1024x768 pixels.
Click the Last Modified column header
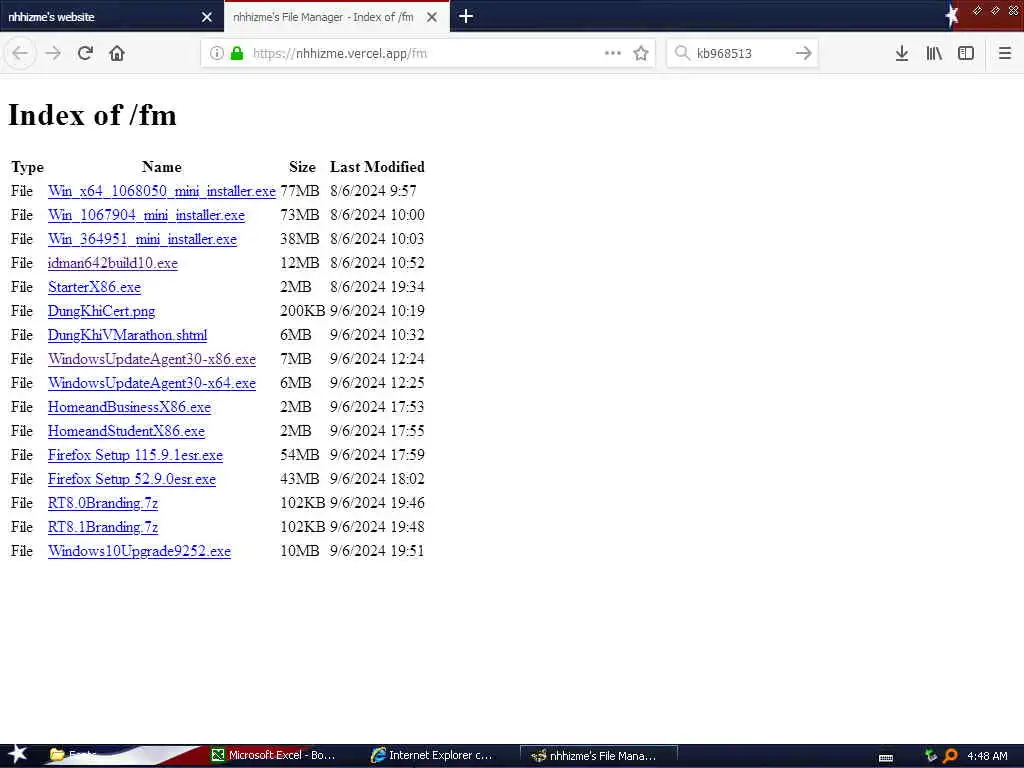click(377, 167)
